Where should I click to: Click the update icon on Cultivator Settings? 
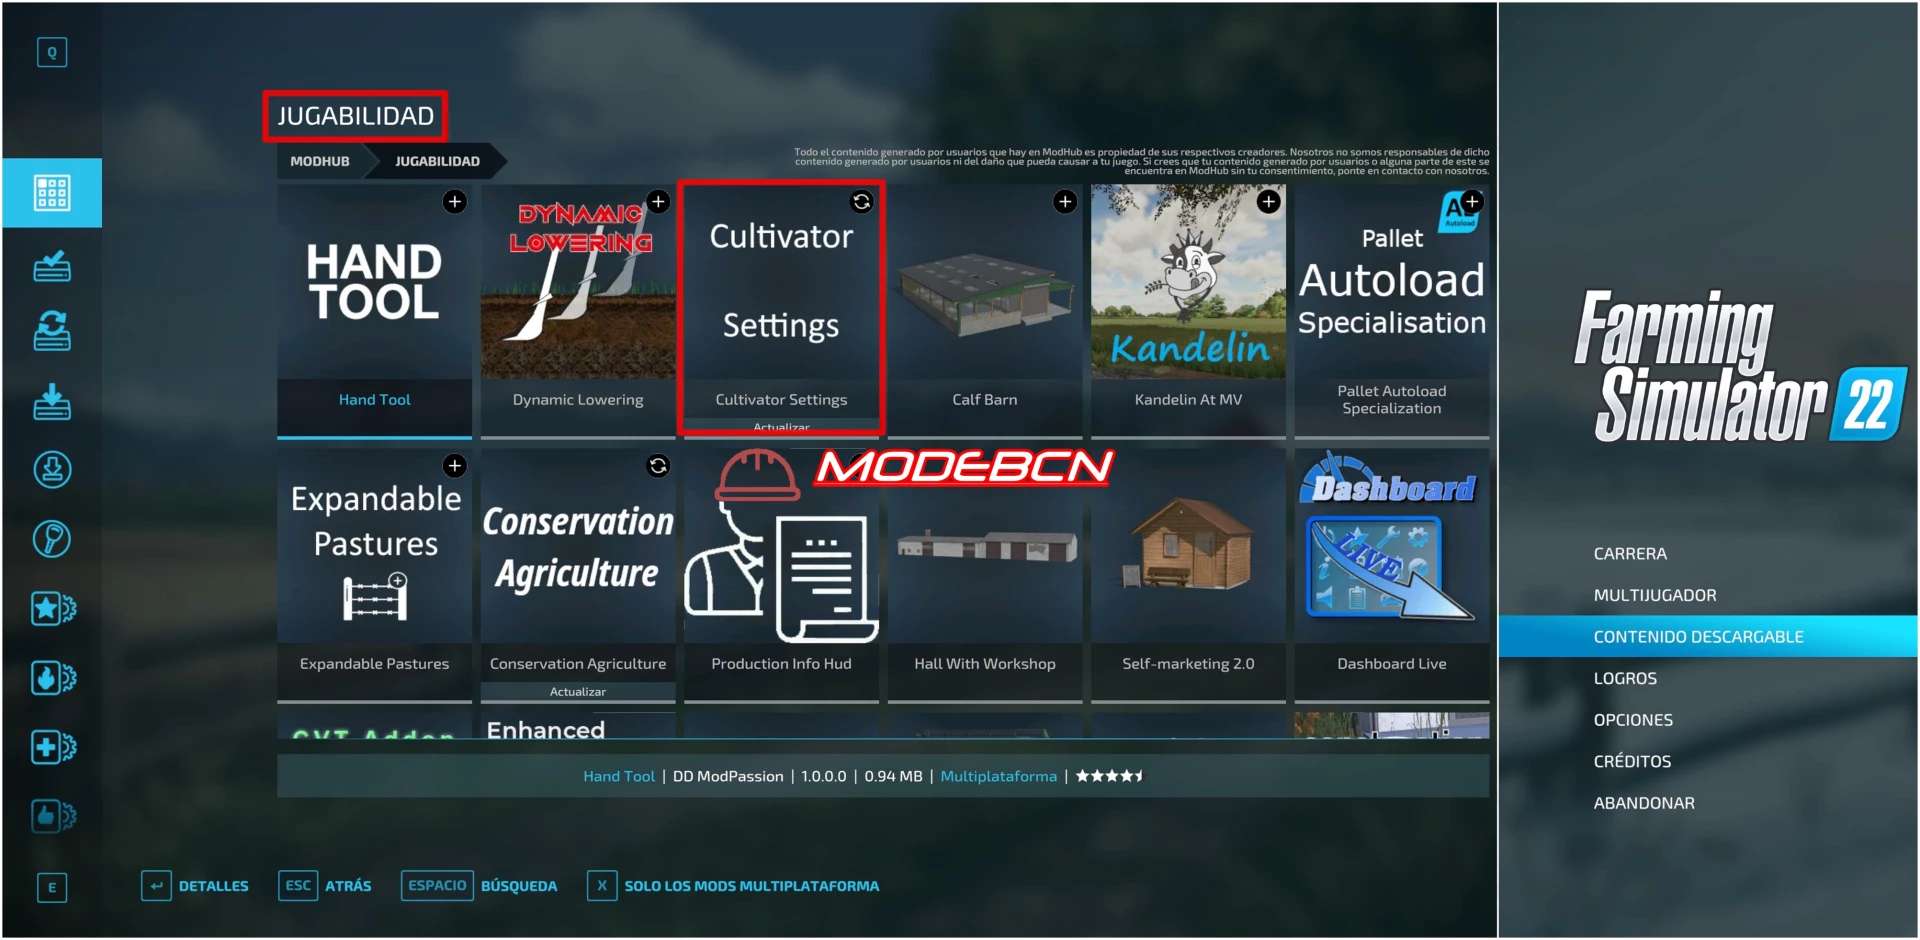click(x=861, y=202)
